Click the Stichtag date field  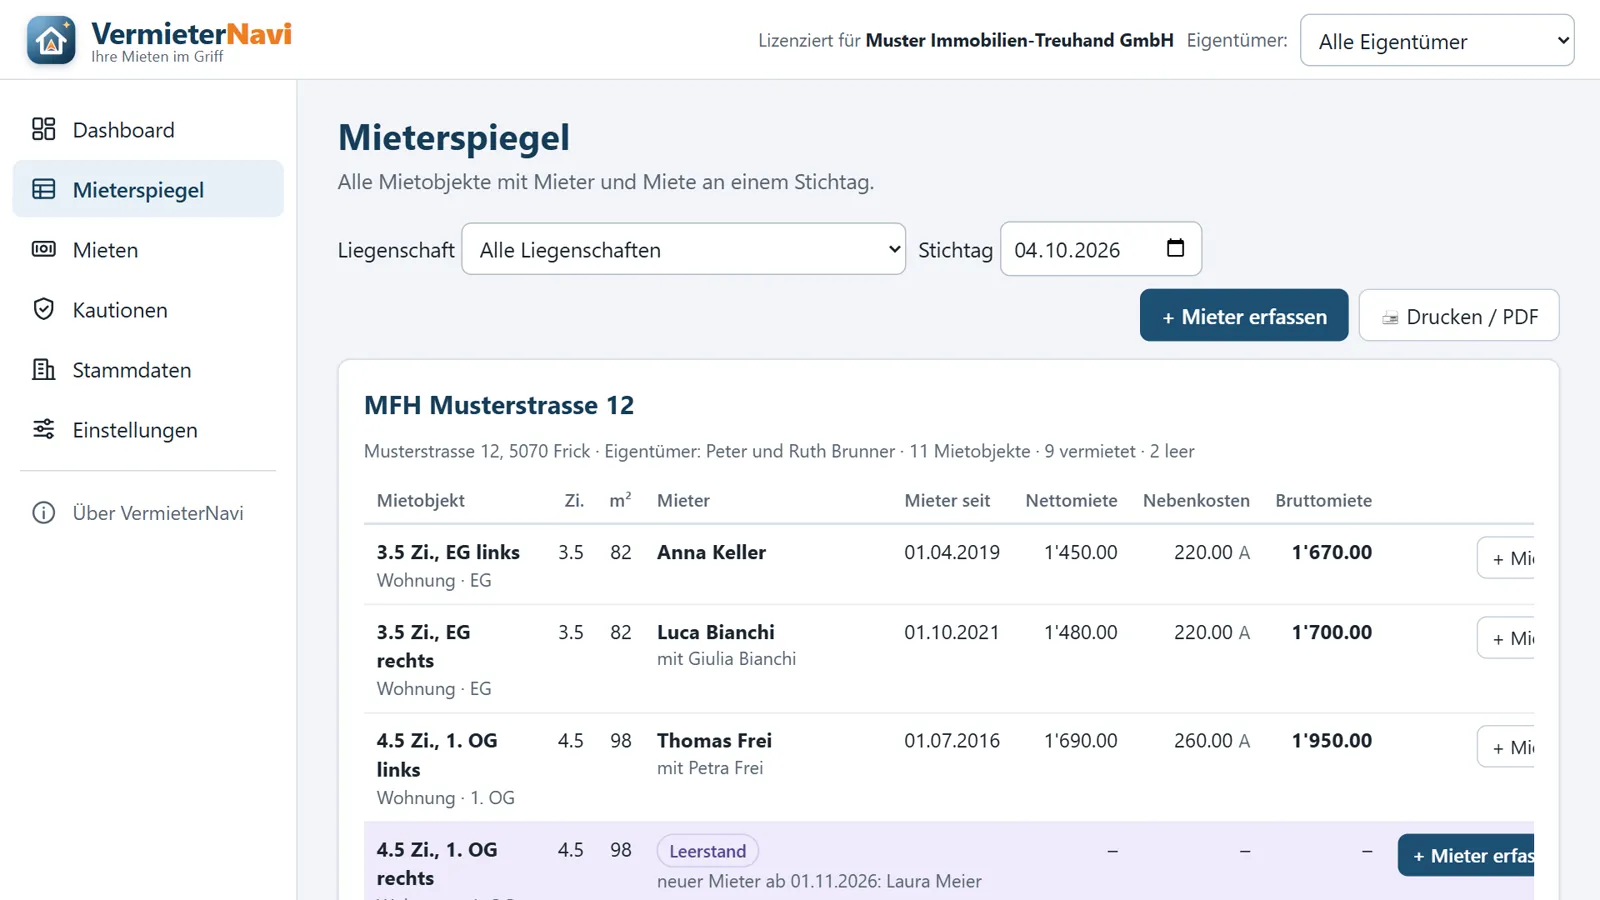[x=1100, y=249]
